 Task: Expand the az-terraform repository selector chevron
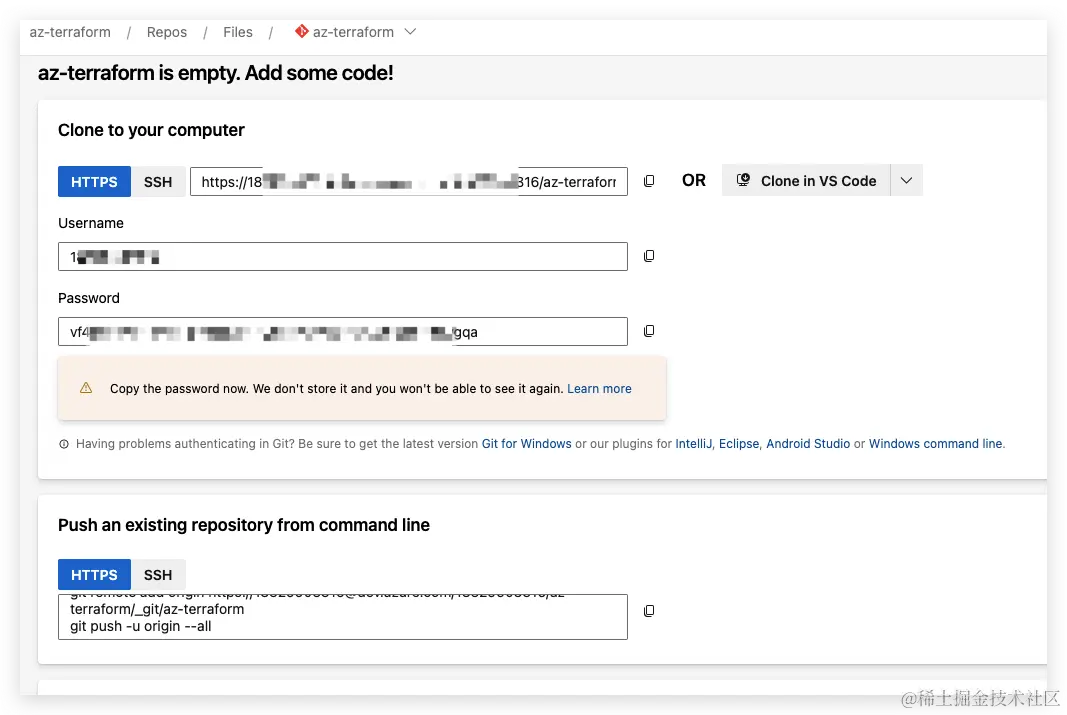[410, 31]
